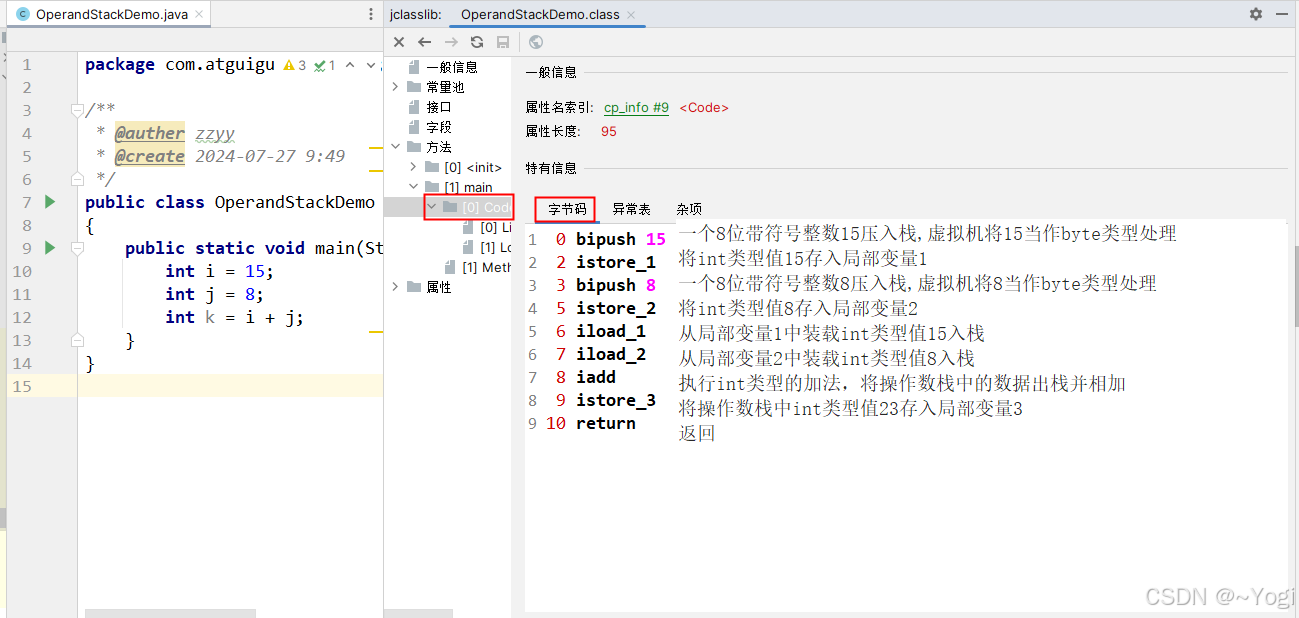The height and width of the screenshot is (618, 1299).
Task: Select 一般信息 in the class tree
Action: coord(451,67)
